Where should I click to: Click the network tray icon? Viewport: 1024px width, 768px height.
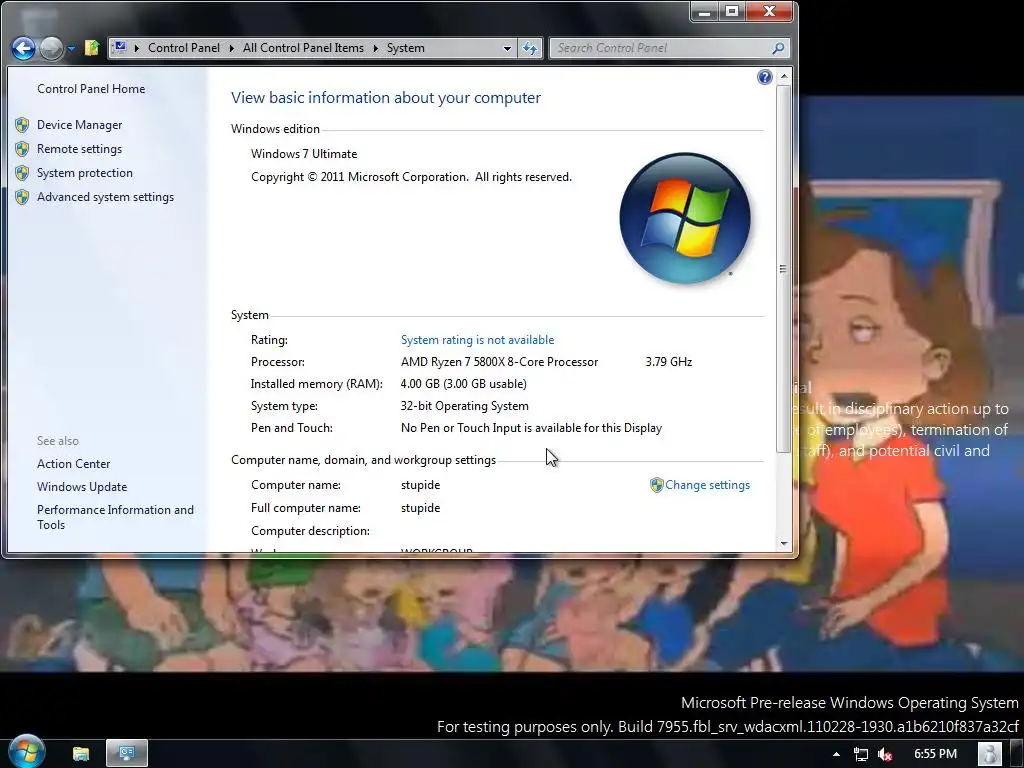pos(861,754)
